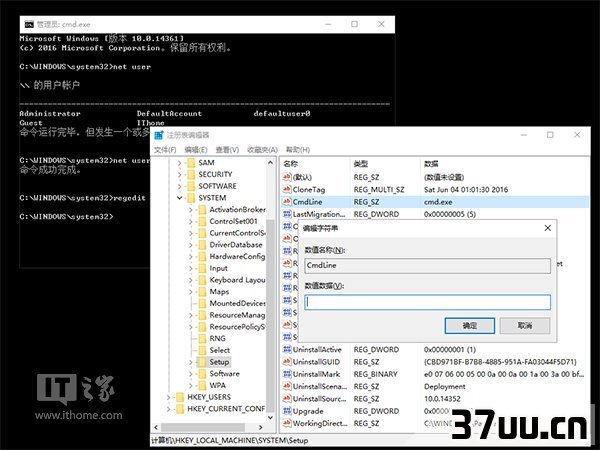
Task: Select the MountedDevices key
Action: point(237,303)
